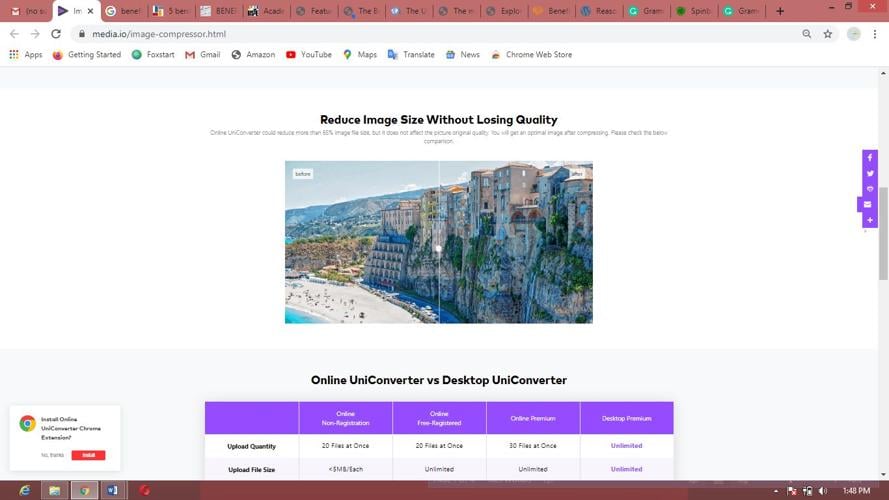Switch to the Google 'benef' tab
Screen dimensions: 889x500
click(124, 11)
